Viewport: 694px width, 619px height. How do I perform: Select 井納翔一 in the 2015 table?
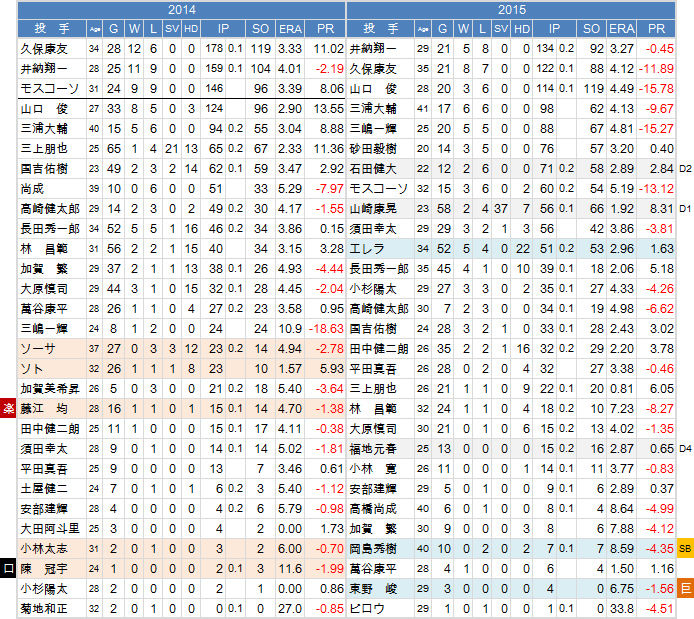point(373,49)
